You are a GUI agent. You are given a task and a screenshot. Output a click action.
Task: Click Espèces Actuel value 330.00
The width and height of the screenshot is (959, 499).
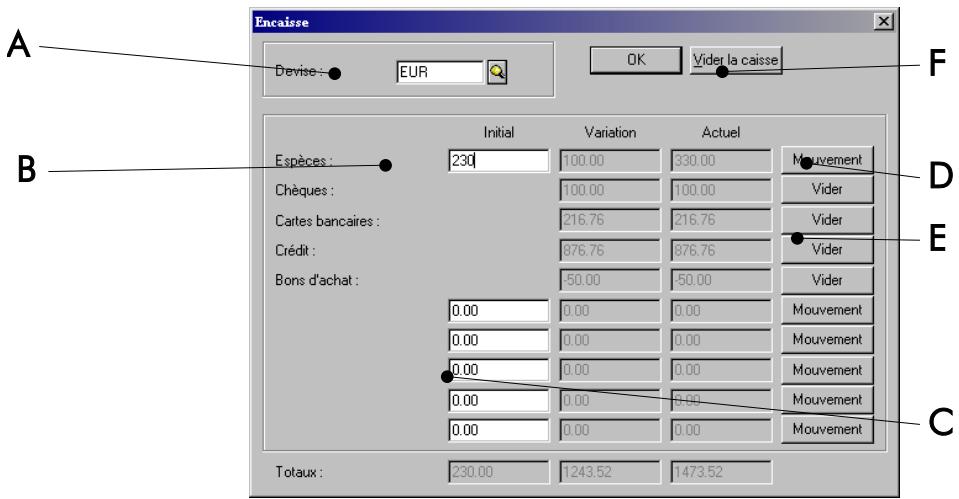(721, 161)
